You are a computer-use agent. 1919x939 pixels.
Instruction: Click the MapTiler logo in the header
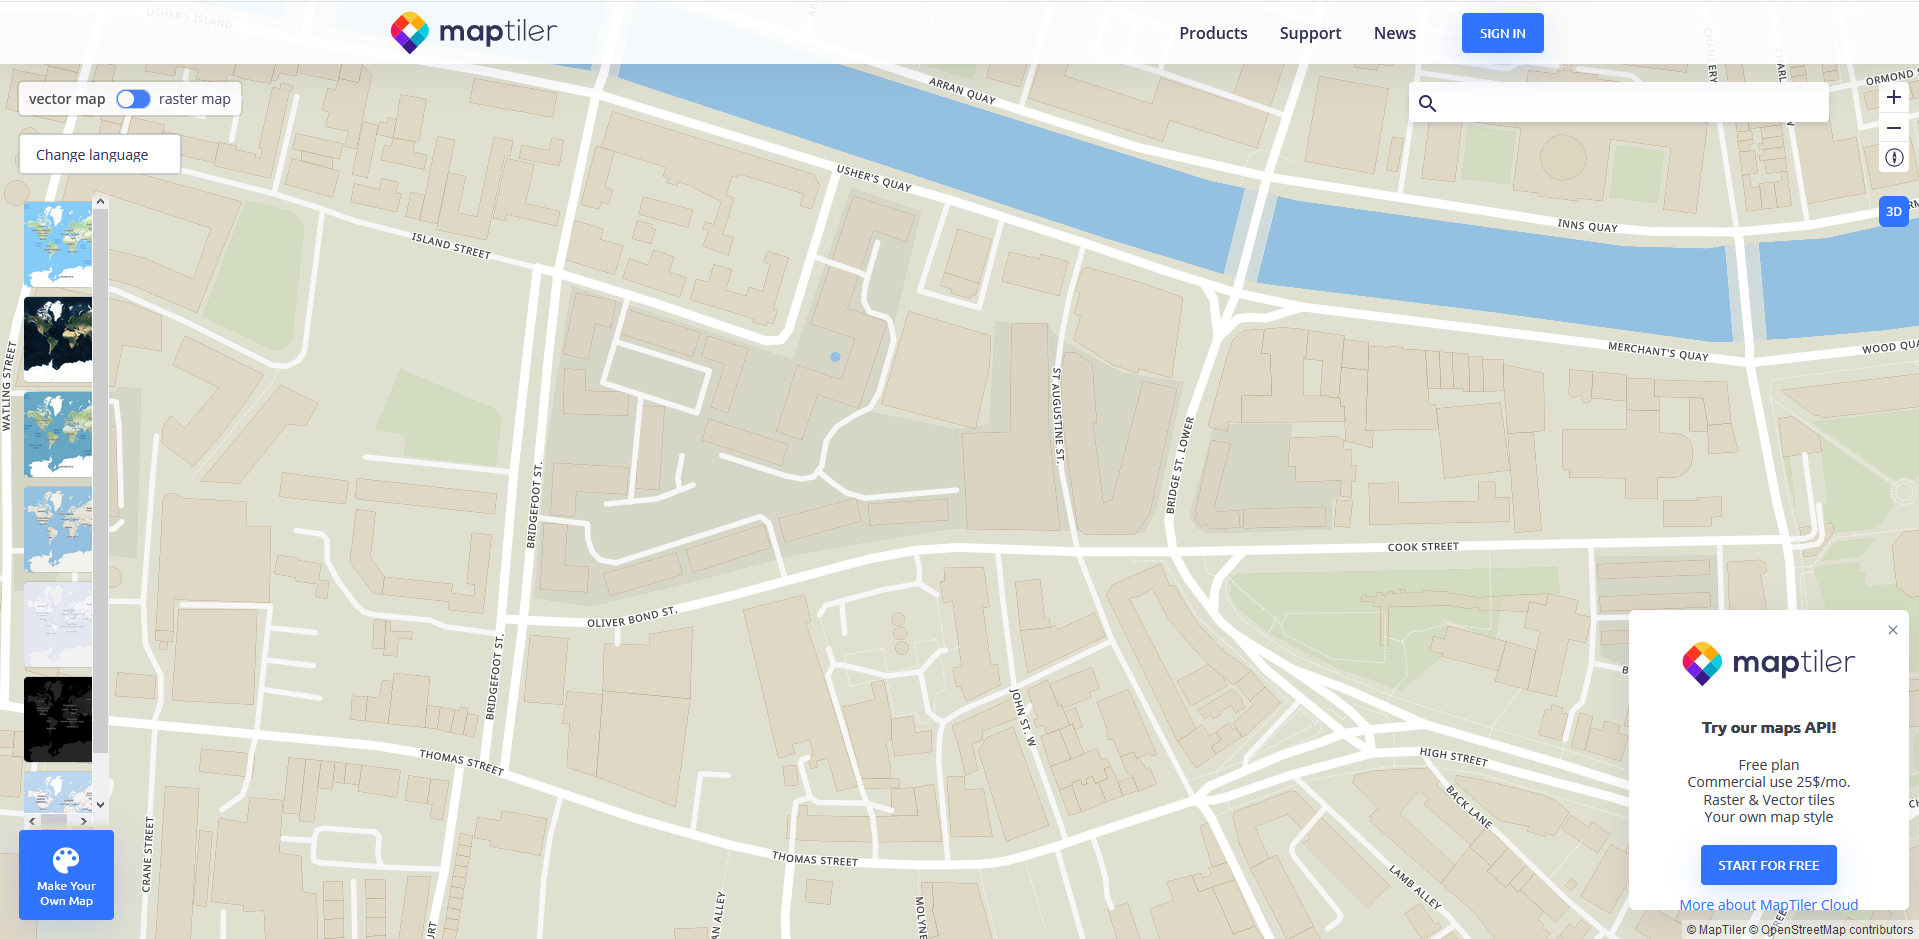[x=472, y=32]
